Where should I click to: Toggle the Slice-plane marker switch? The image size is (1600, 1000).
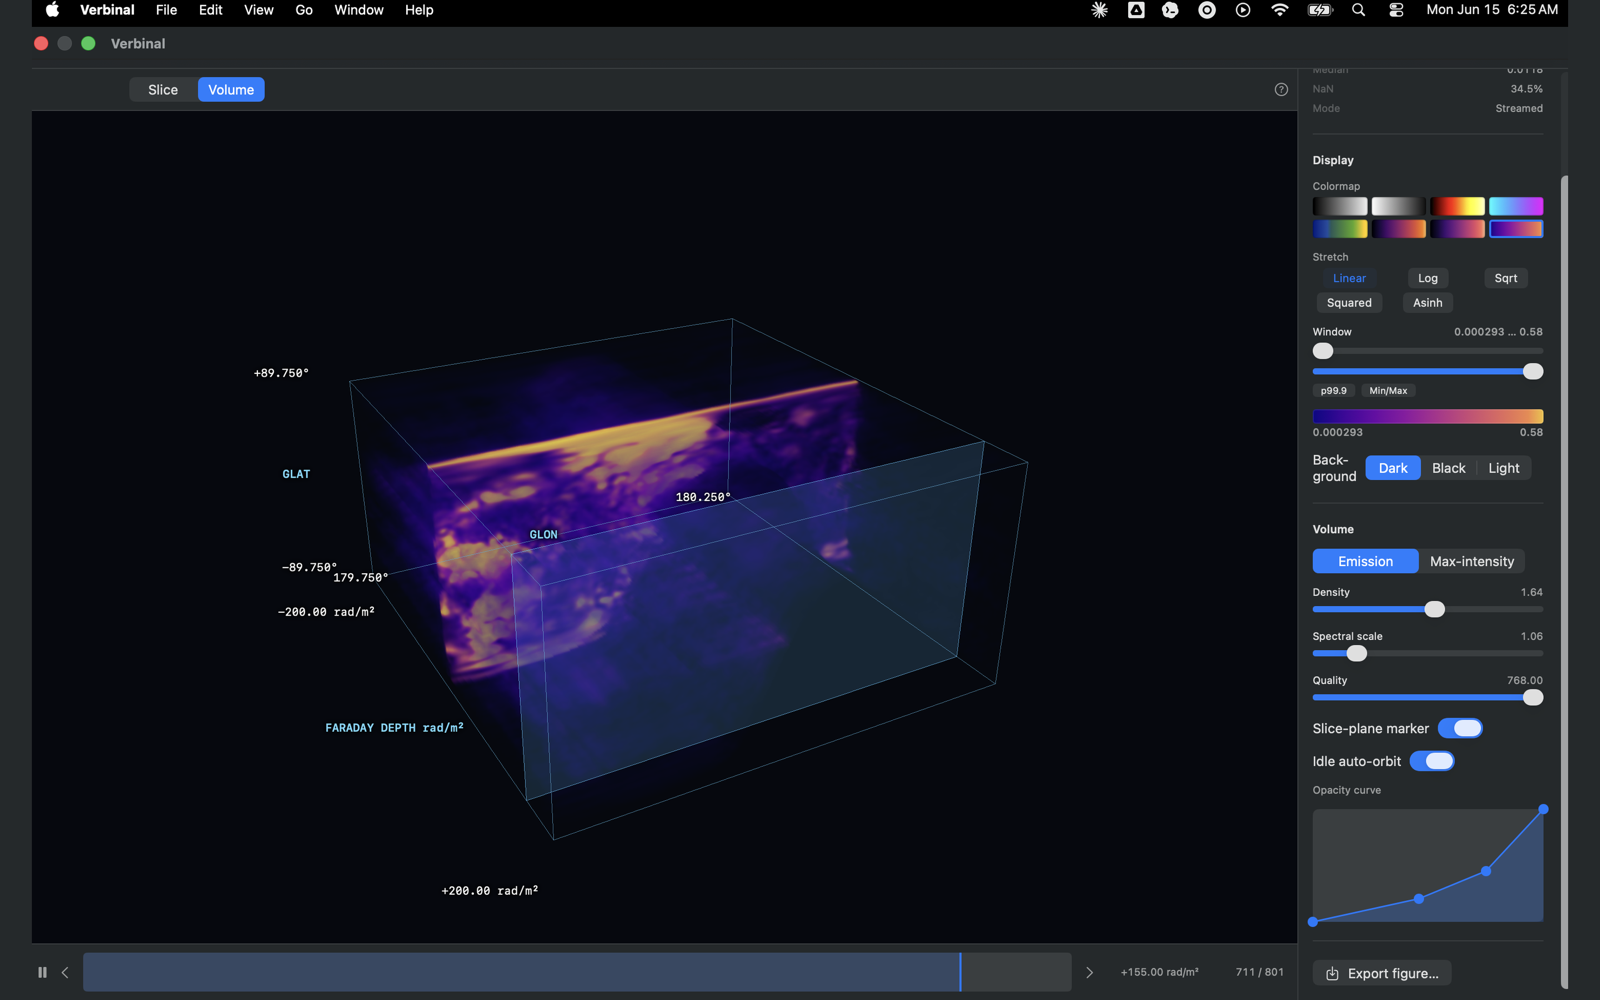(x=1460, y=728)
